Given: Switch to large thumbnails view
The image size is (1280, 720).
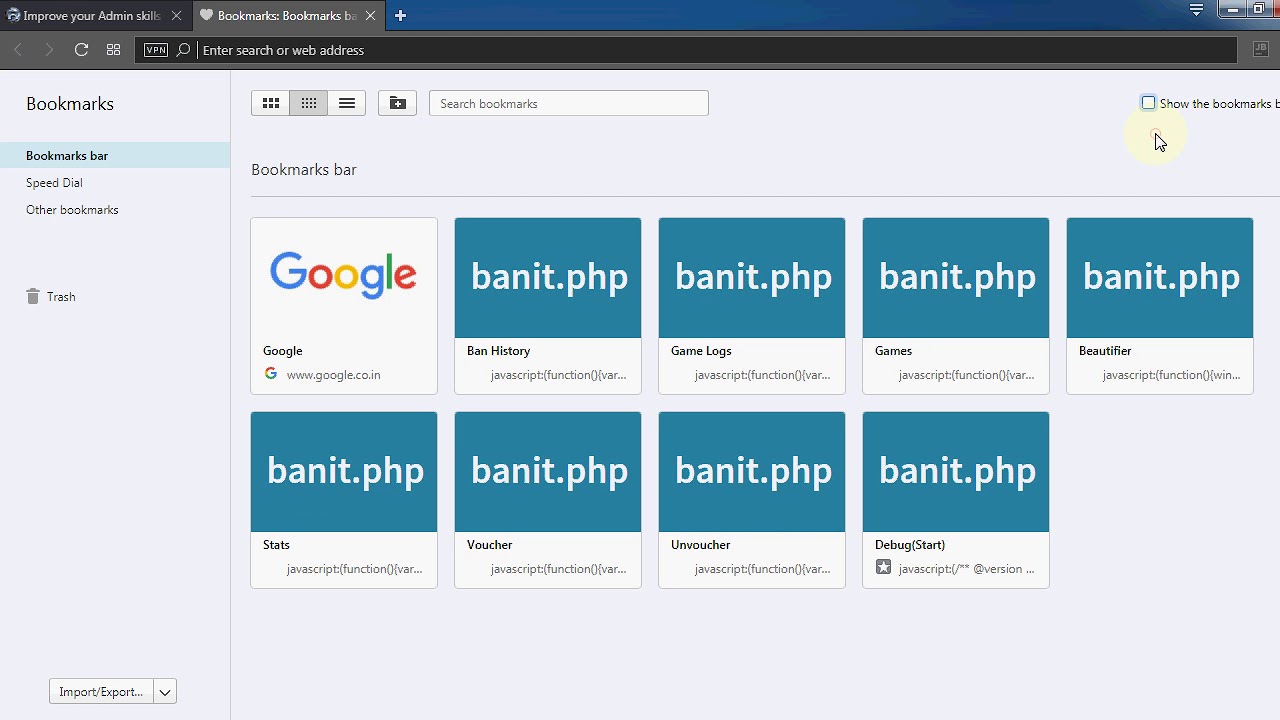Looking at the screenshot, I should coord(270,103).
